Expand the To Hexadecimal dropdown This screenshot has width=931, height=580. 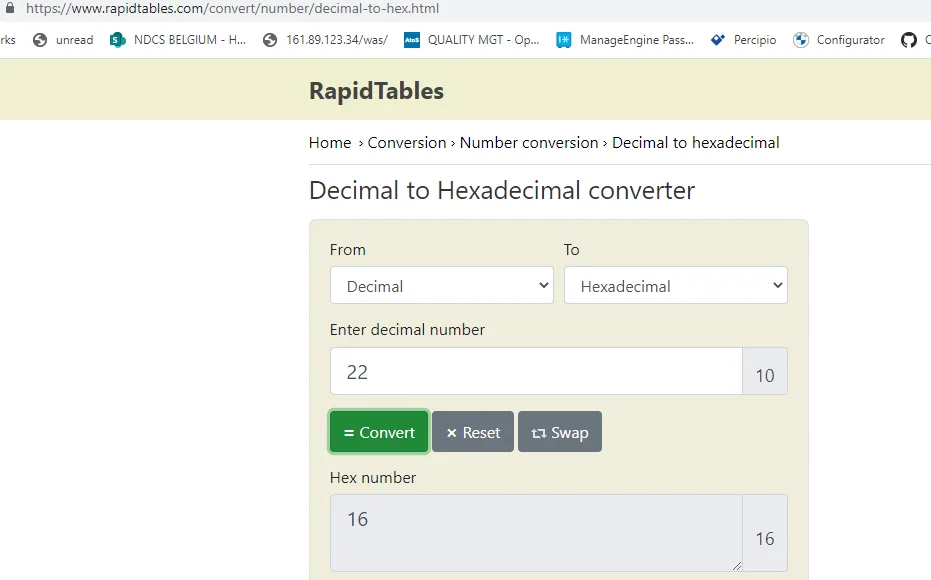[676, 286]
